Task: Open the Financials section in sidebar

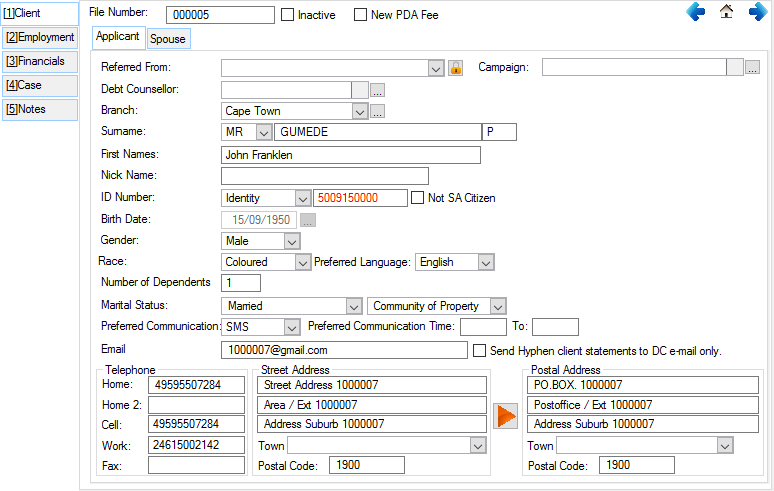Action: click(x=39, y=61)
